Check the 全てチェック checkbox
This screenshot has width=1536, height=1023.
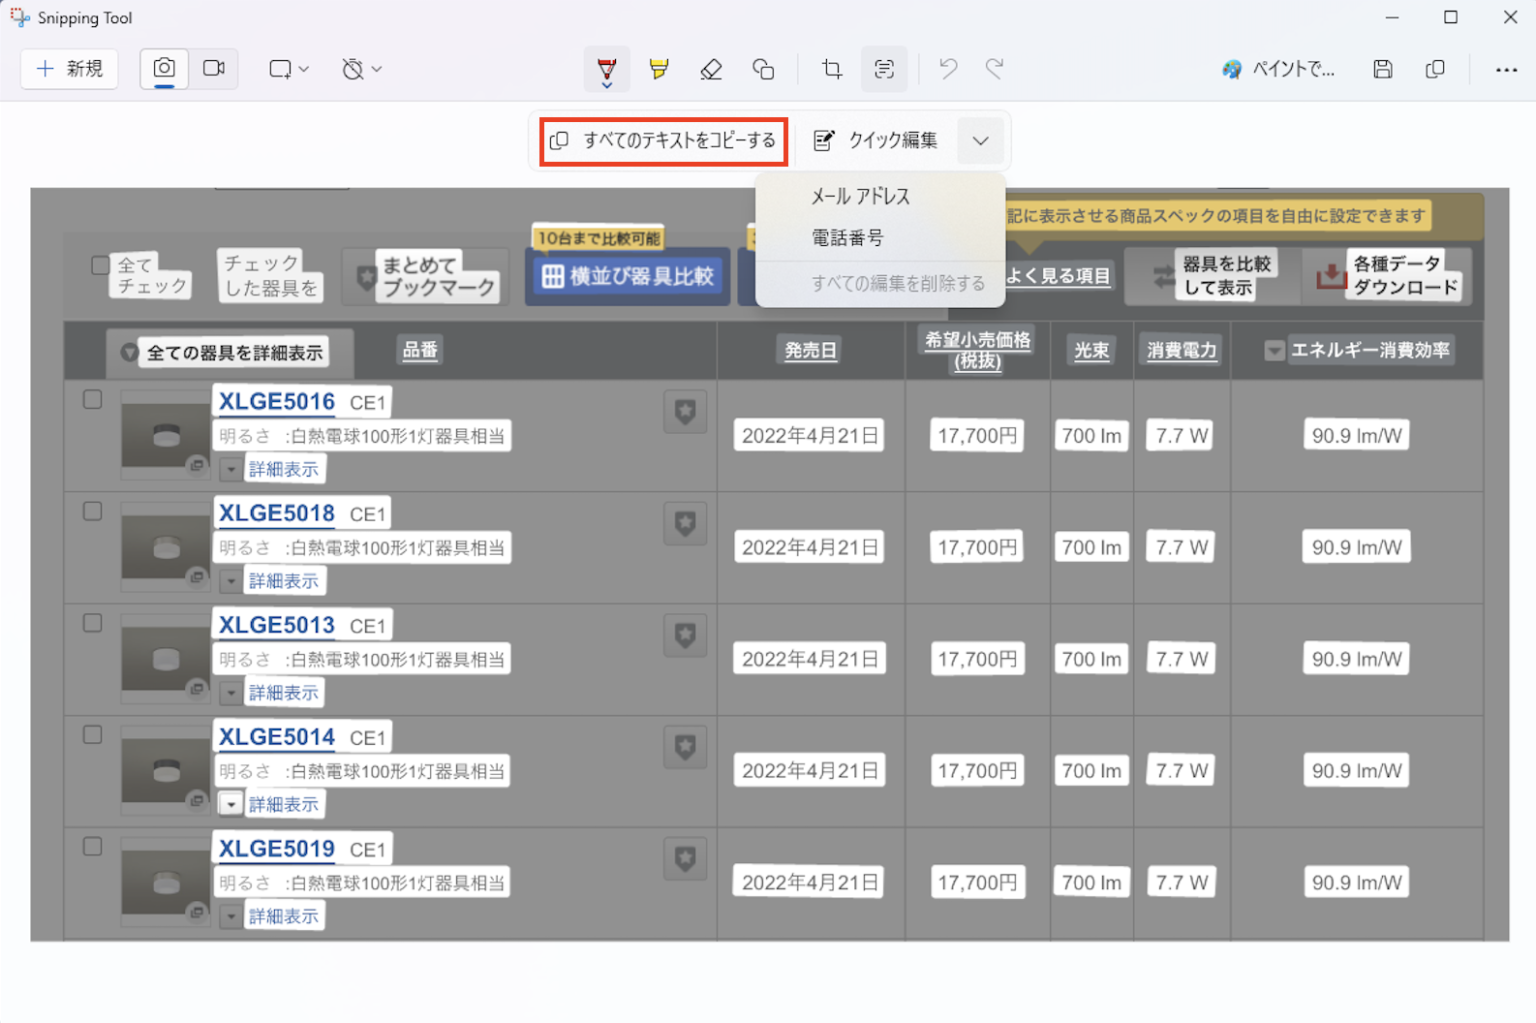100,264
